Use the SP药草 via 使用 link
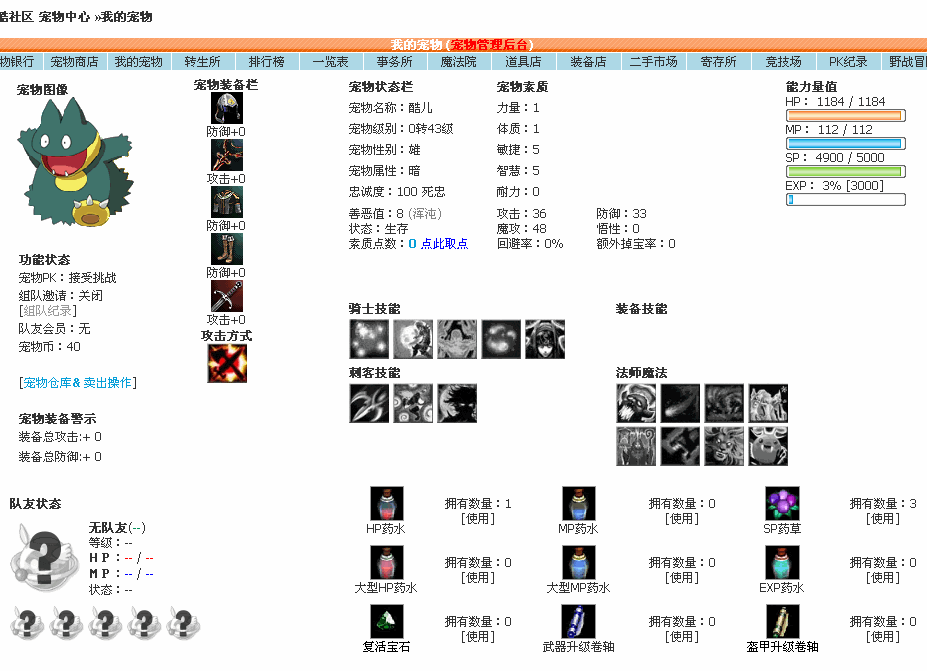Screen dimensions: 927x671 [883, 518]
